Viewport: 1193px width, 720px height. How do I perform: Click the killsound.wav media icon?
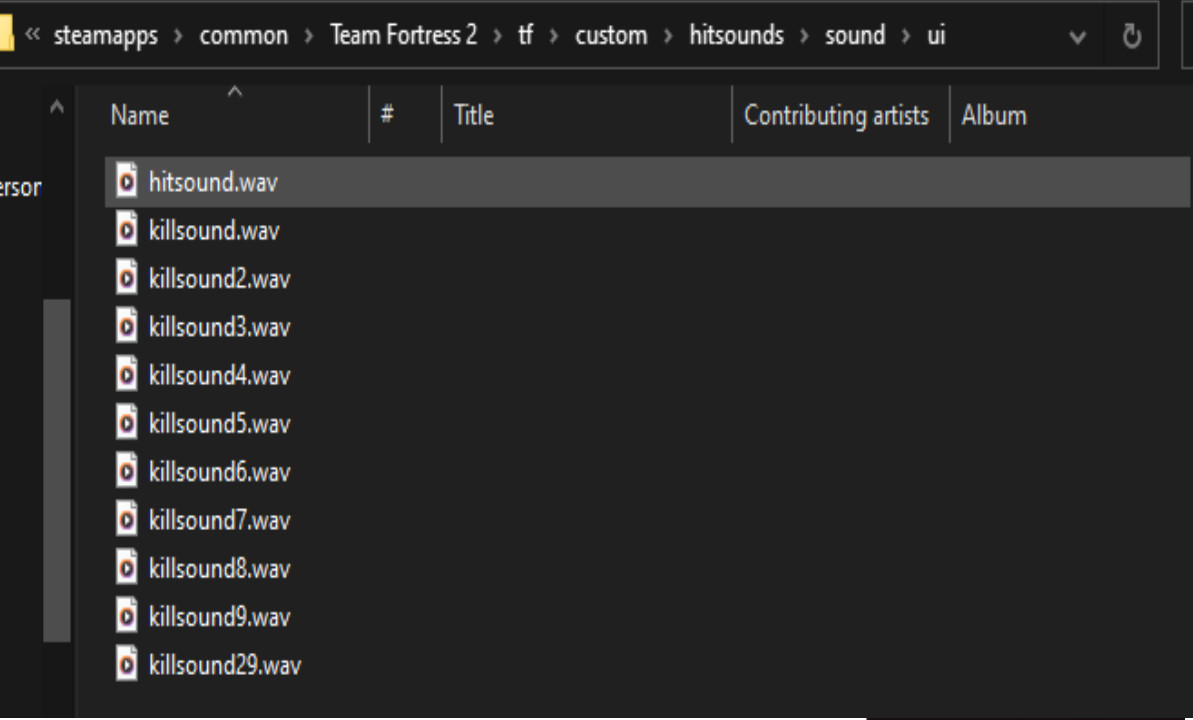point(124,230)
